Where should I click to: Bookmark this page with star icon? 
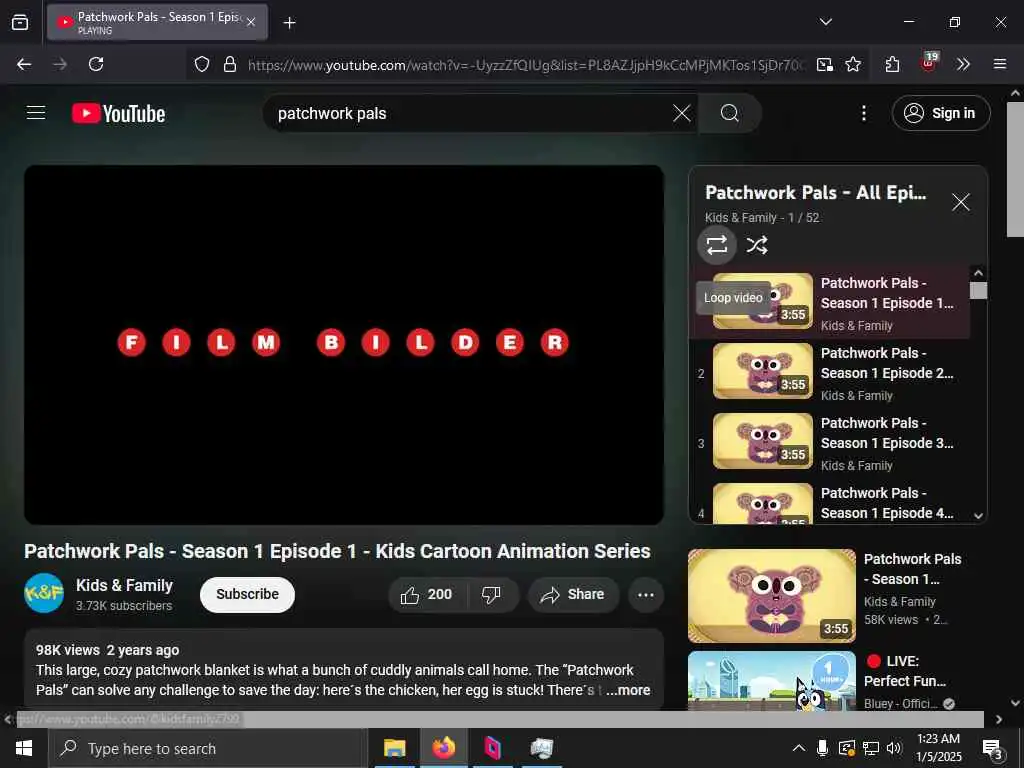[853, 64]
